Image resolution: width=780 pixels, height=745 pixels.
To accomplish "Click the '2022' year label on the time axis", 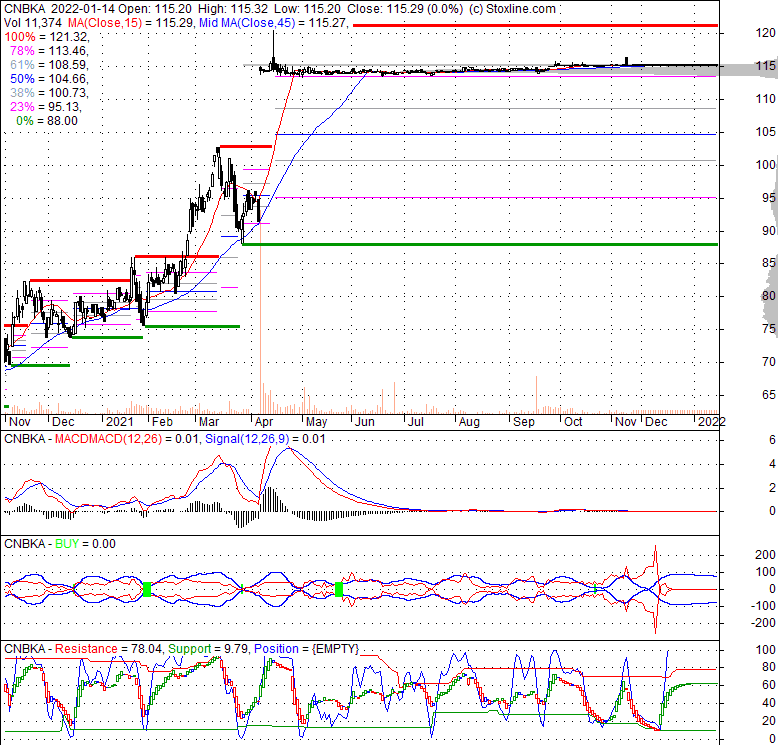I will point(711,422).
